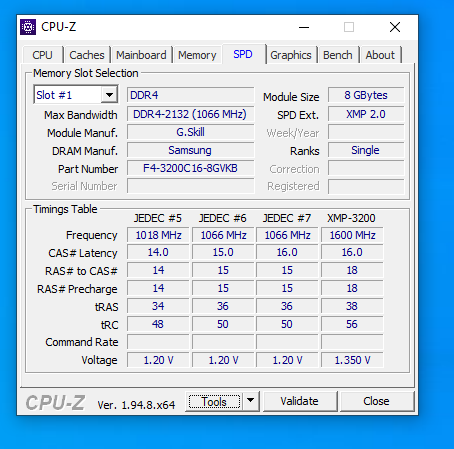454x449 pixels.
Task: Click the Validate button
Action: click(x=299, y=401)
